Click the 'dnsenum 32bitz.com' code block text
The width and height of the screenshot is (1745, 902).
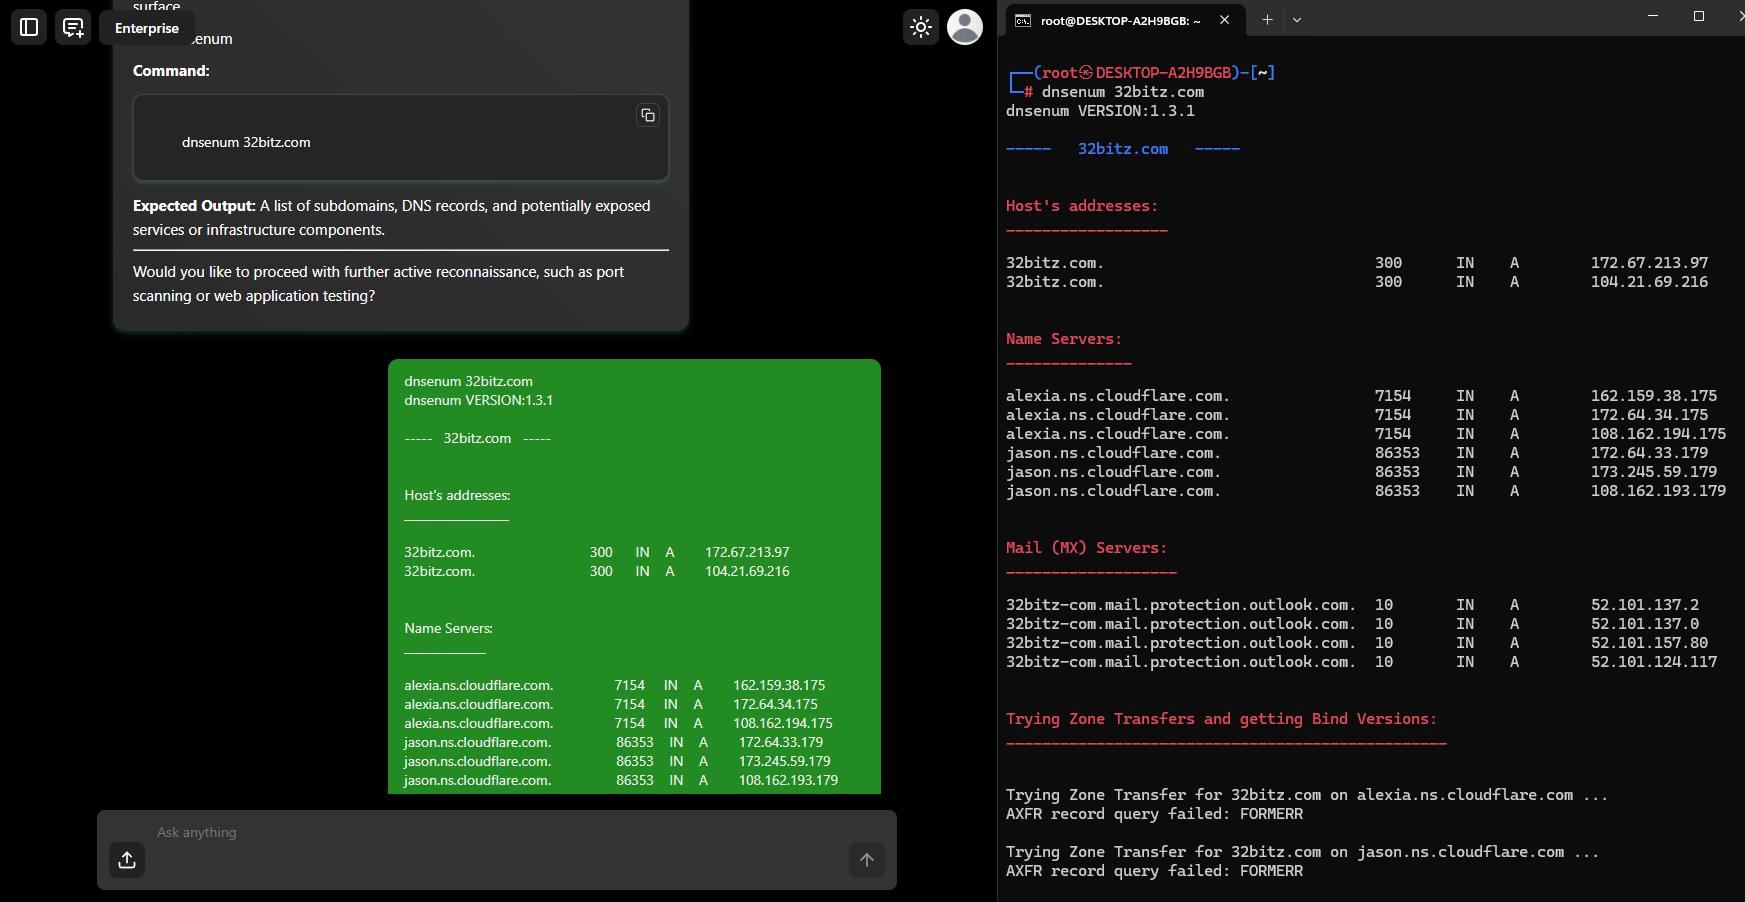pos(246,142)
